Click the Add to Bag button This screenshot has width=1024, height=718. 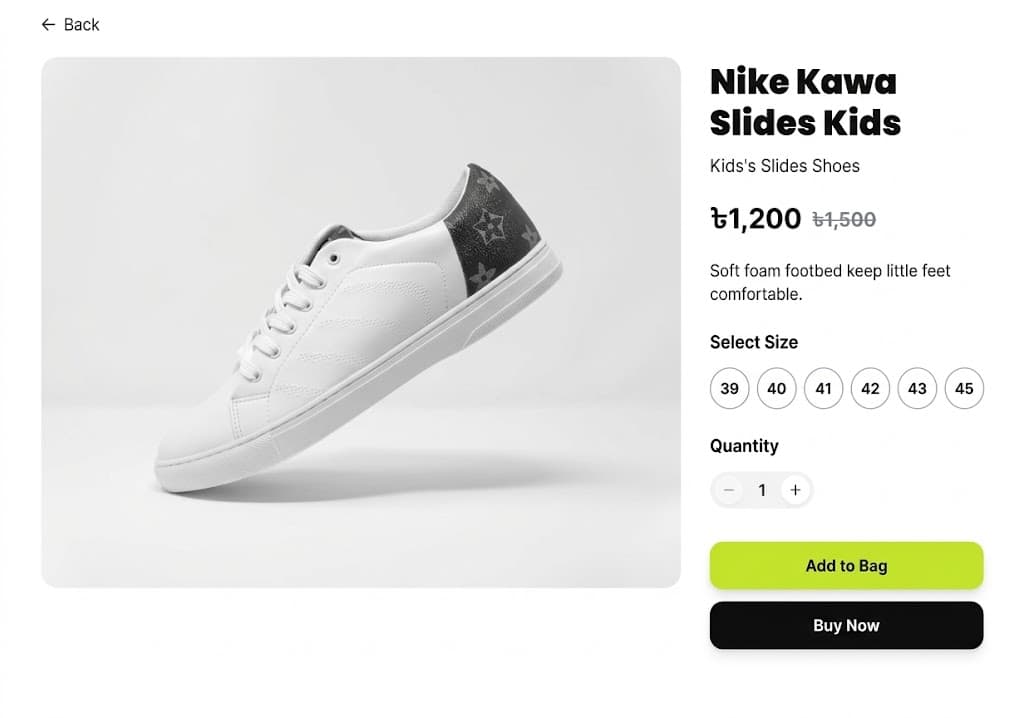(846, 566)
